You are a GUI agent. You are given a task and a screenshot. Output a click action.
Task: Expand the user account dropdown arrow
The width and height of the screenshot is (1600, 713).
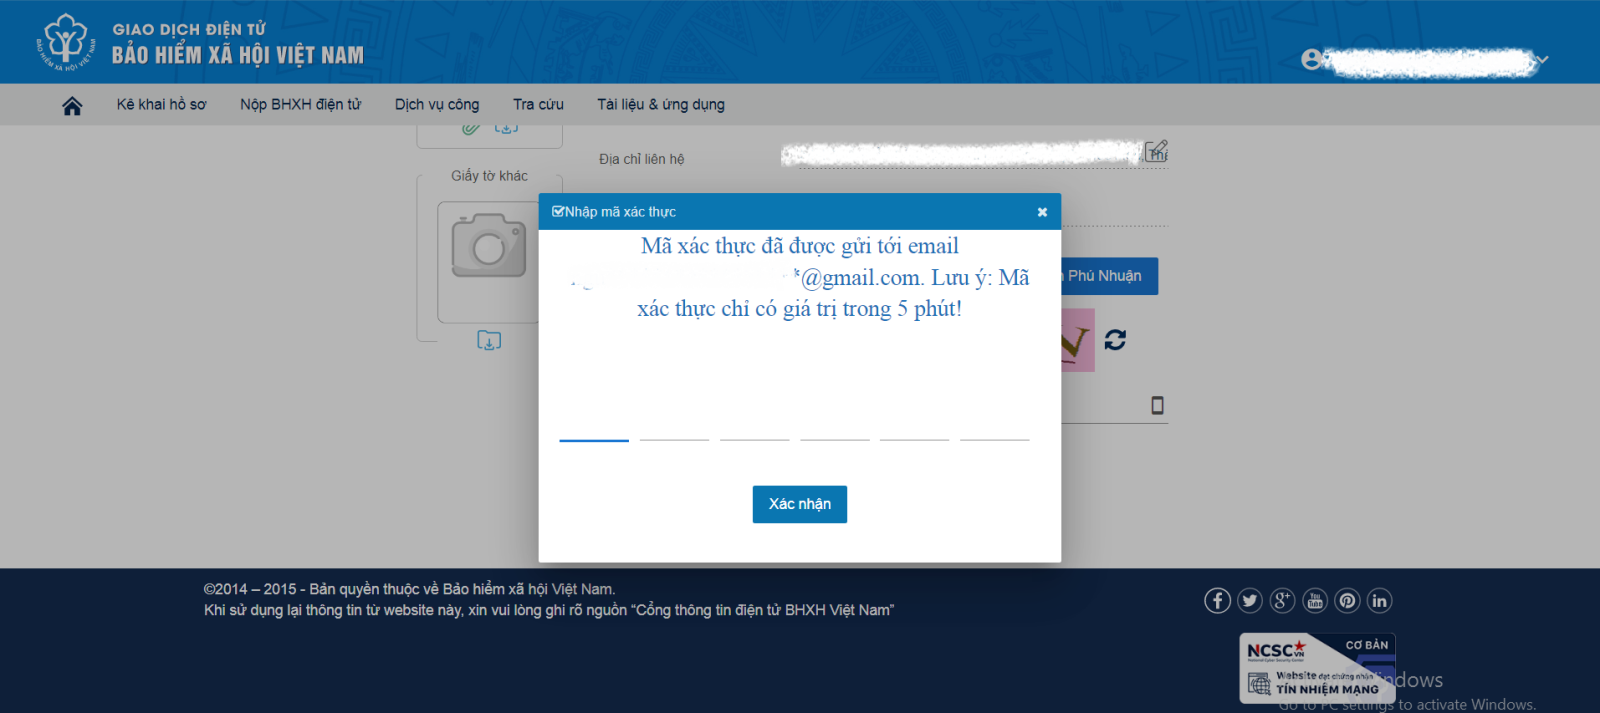[1543, 60]
